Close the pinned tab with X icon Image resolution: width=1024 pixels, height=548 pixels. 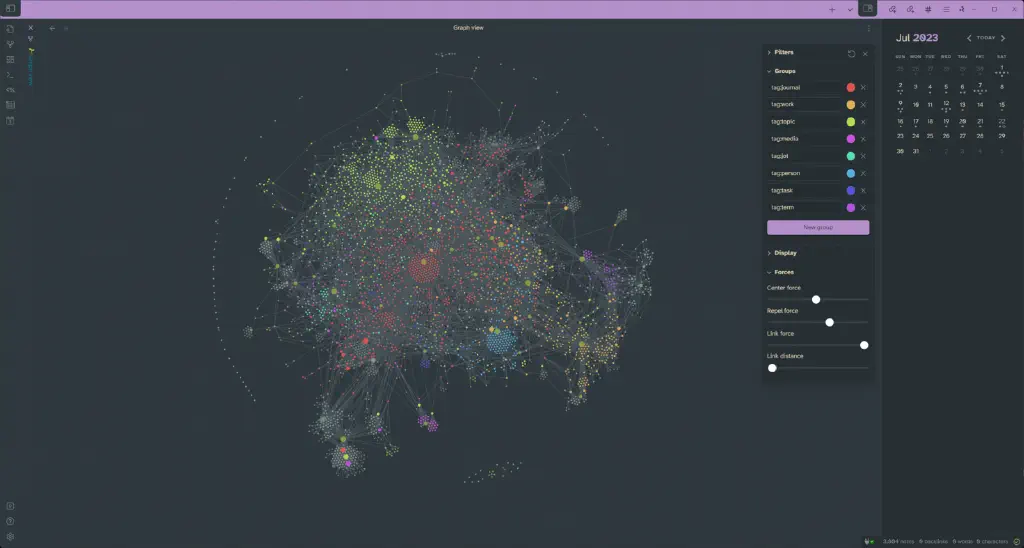(31, 28)
